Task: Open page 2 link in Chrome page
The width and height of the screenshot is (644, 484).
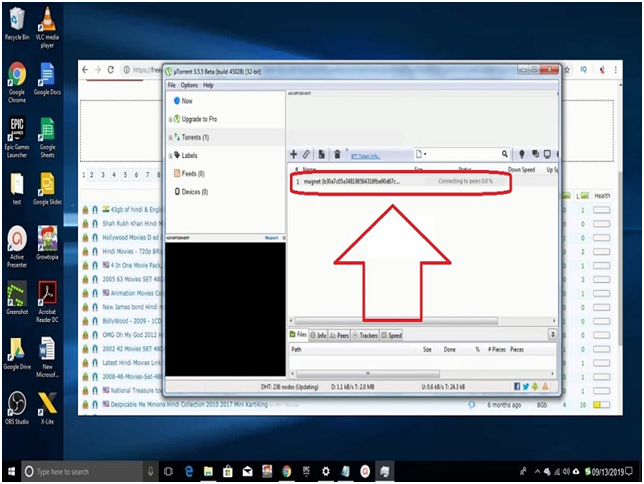Action: click(92, 175)
